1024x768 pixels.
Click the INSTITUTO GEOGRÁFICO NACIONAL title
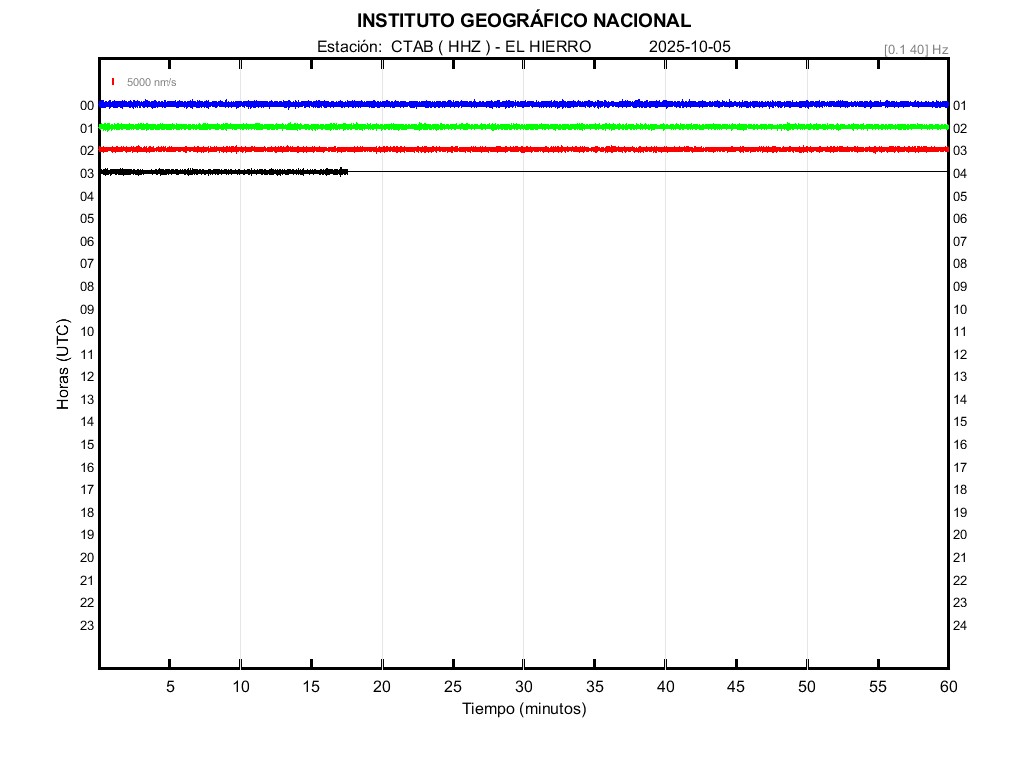[x=523, y=21]
